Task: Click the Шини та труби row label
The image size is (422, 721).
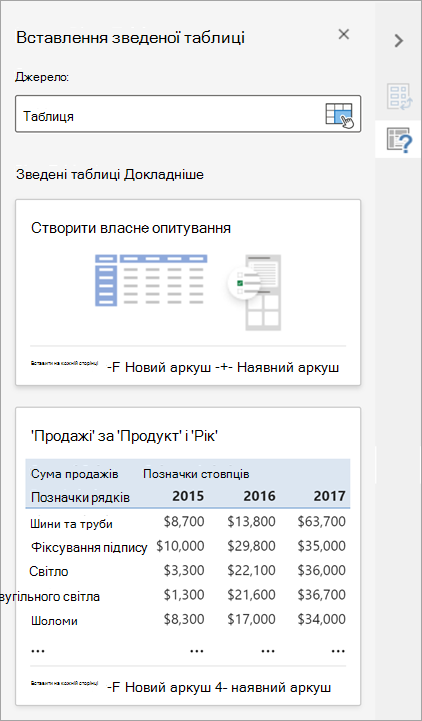Action: tap(71, 524)
